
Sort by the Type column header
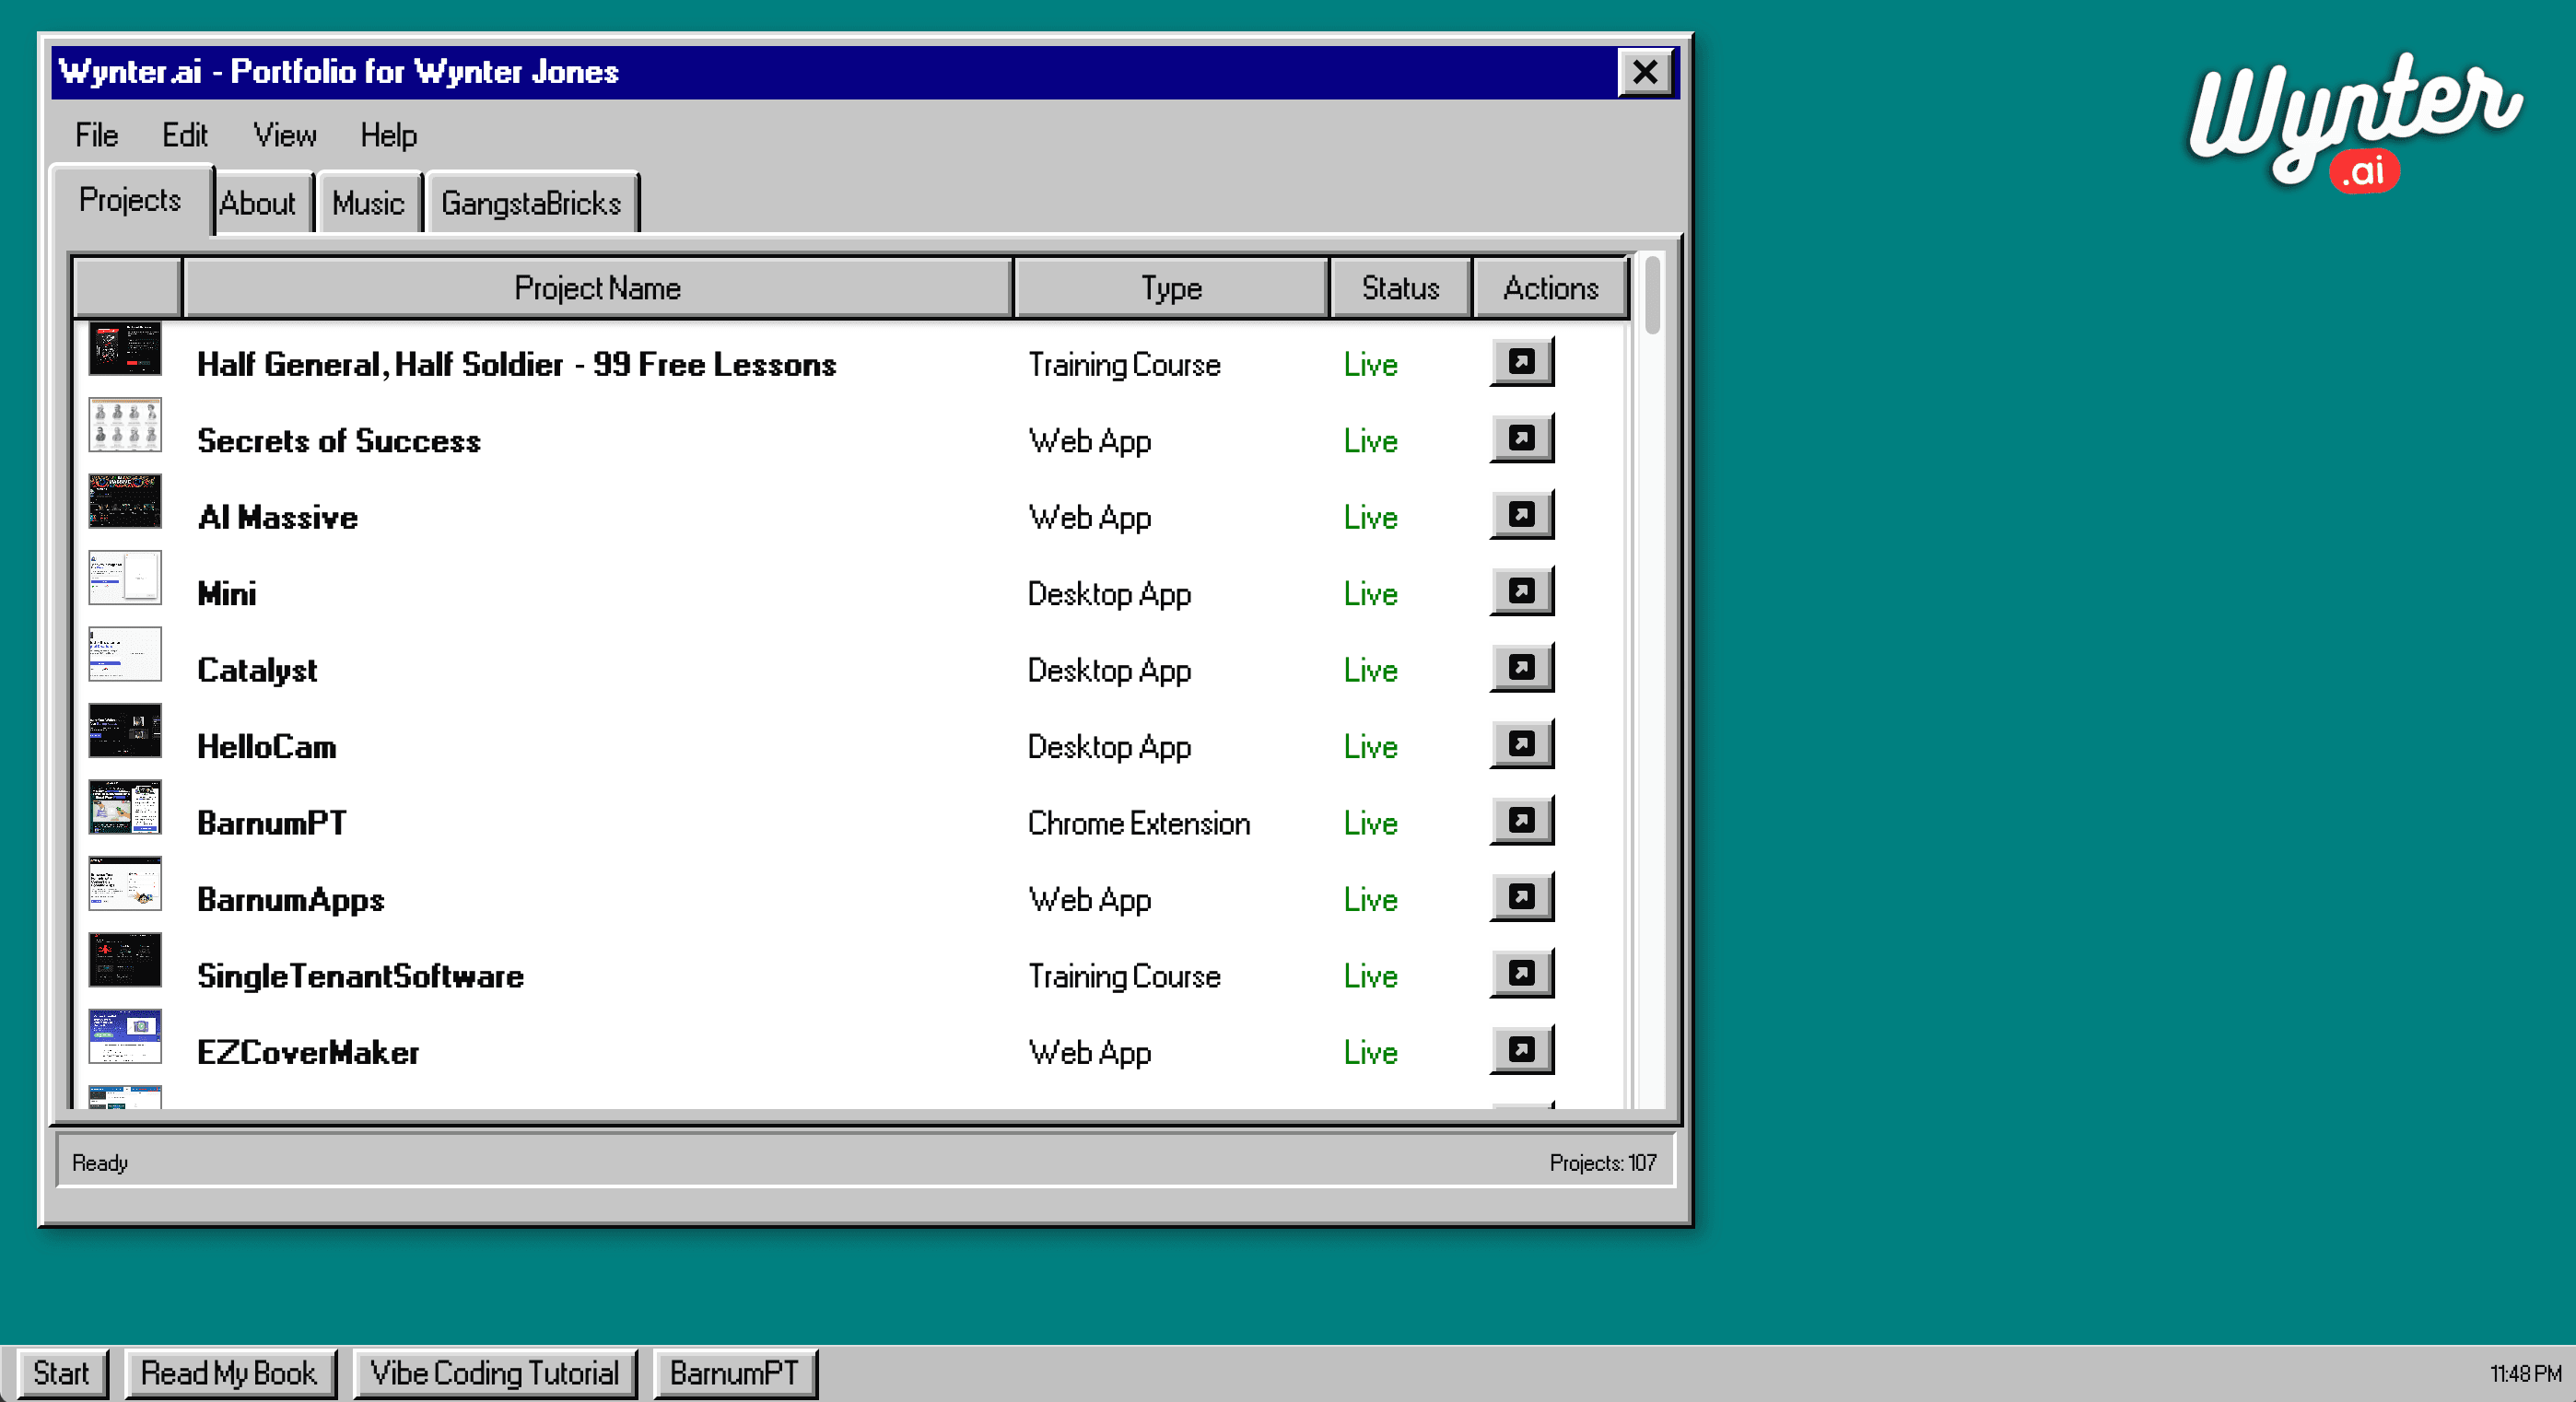point(1171,288)
